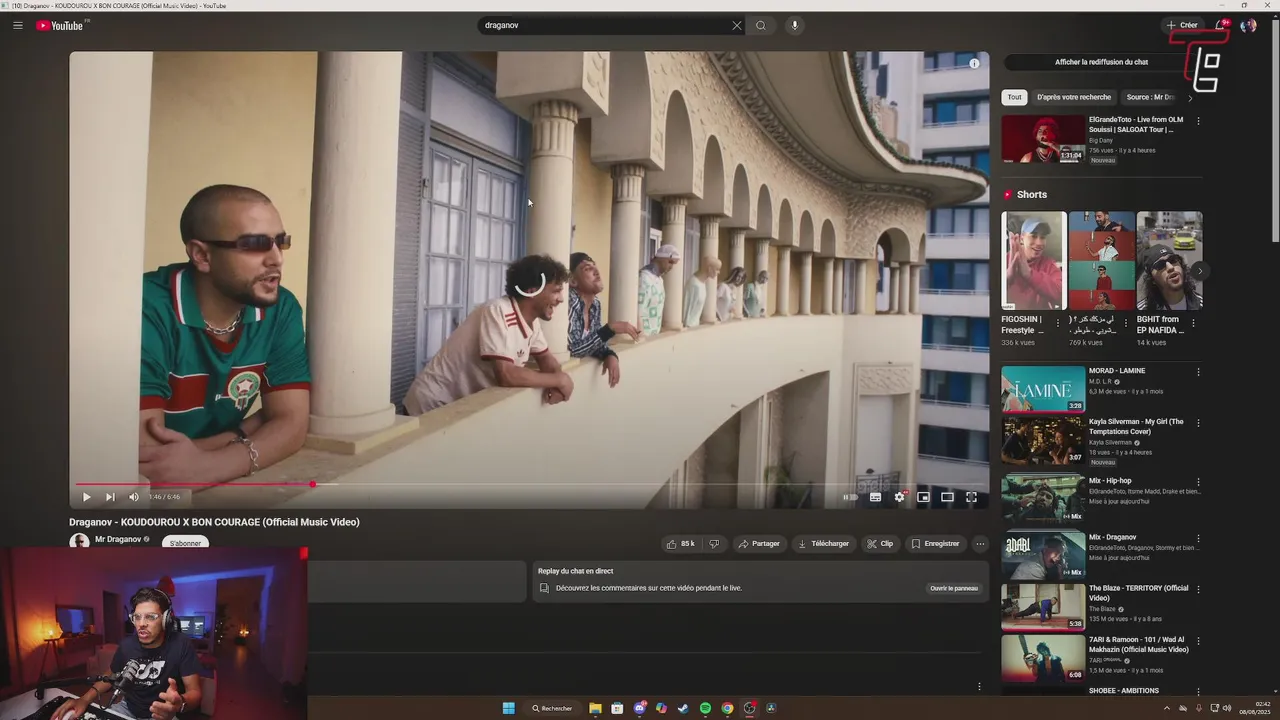Toggle cinema mode
The width and height of the screenshot is (1280, 720).
947,497
